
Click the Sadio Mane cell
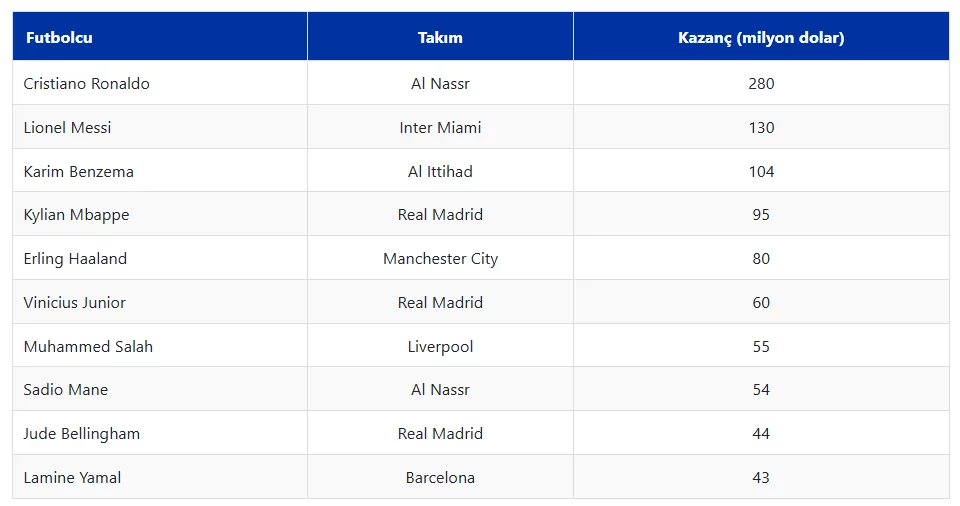(66, 390)
